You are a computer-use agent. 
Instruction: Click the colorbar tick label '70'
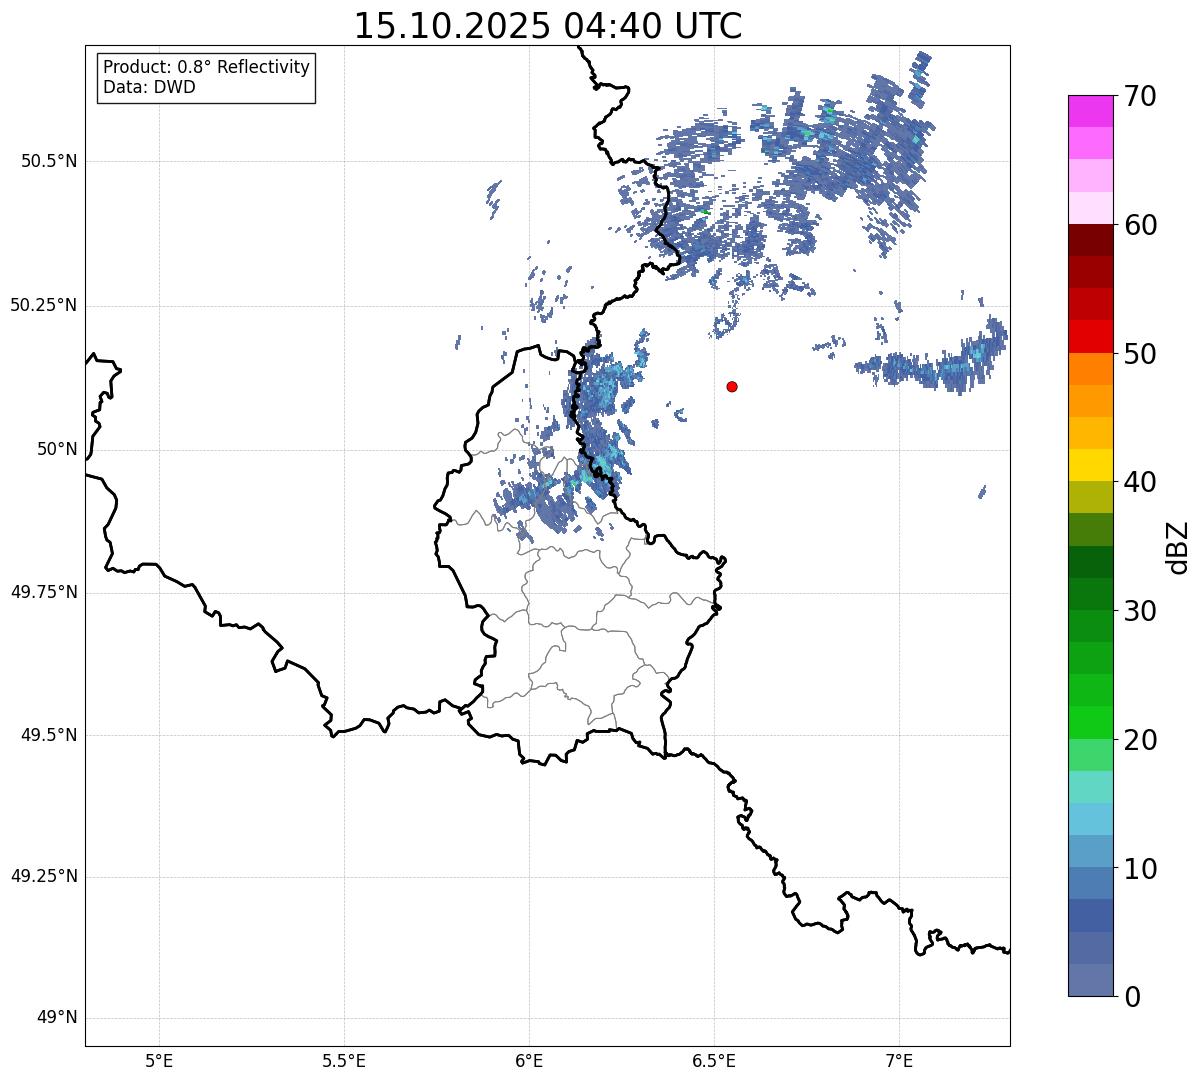(1141, 96)
